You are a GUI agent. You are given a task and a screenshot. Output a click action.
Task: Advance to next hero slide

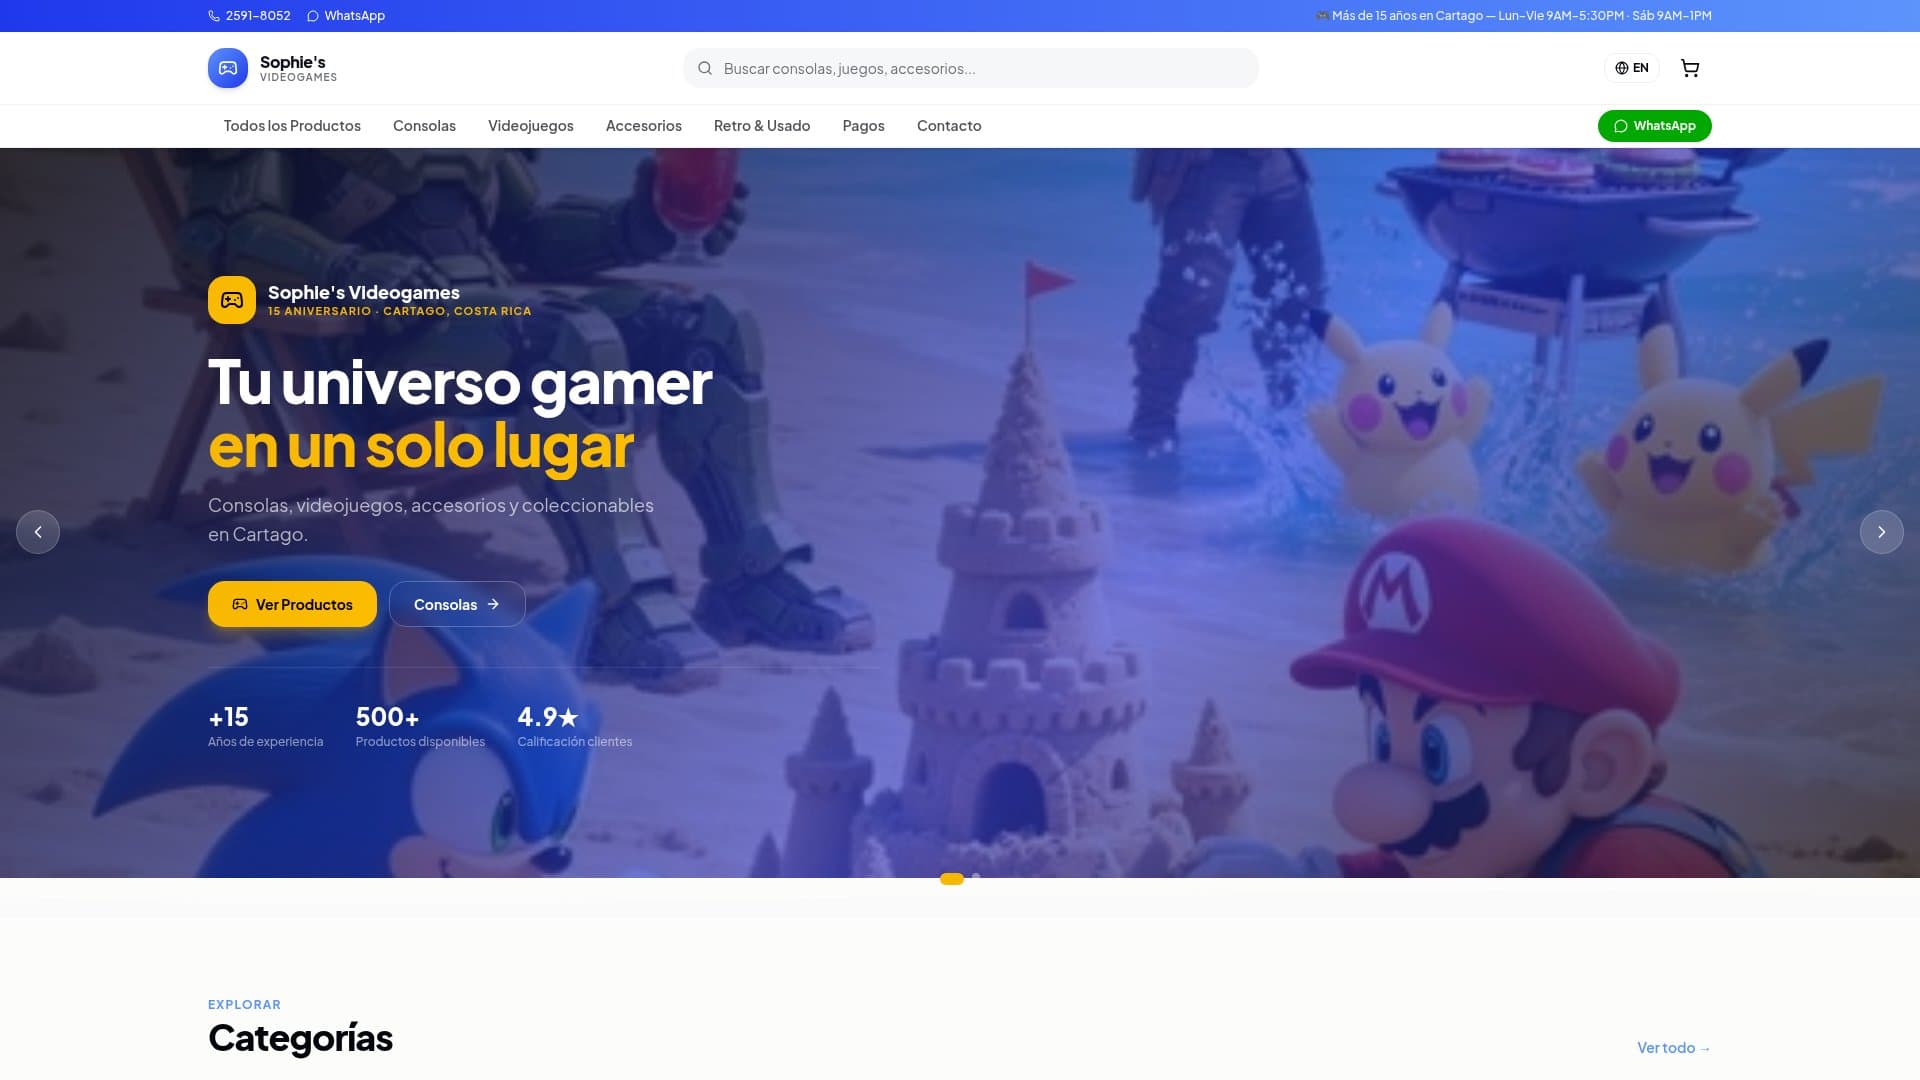click(x=1882, y=532)
